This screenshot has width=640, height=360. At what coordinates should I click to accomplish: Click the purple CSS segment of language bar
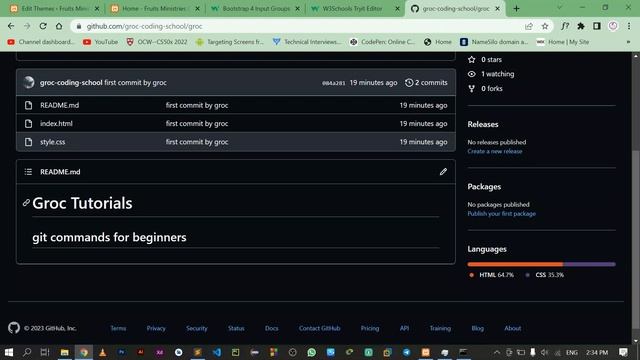pyautogui.click(x=589, y=264)
